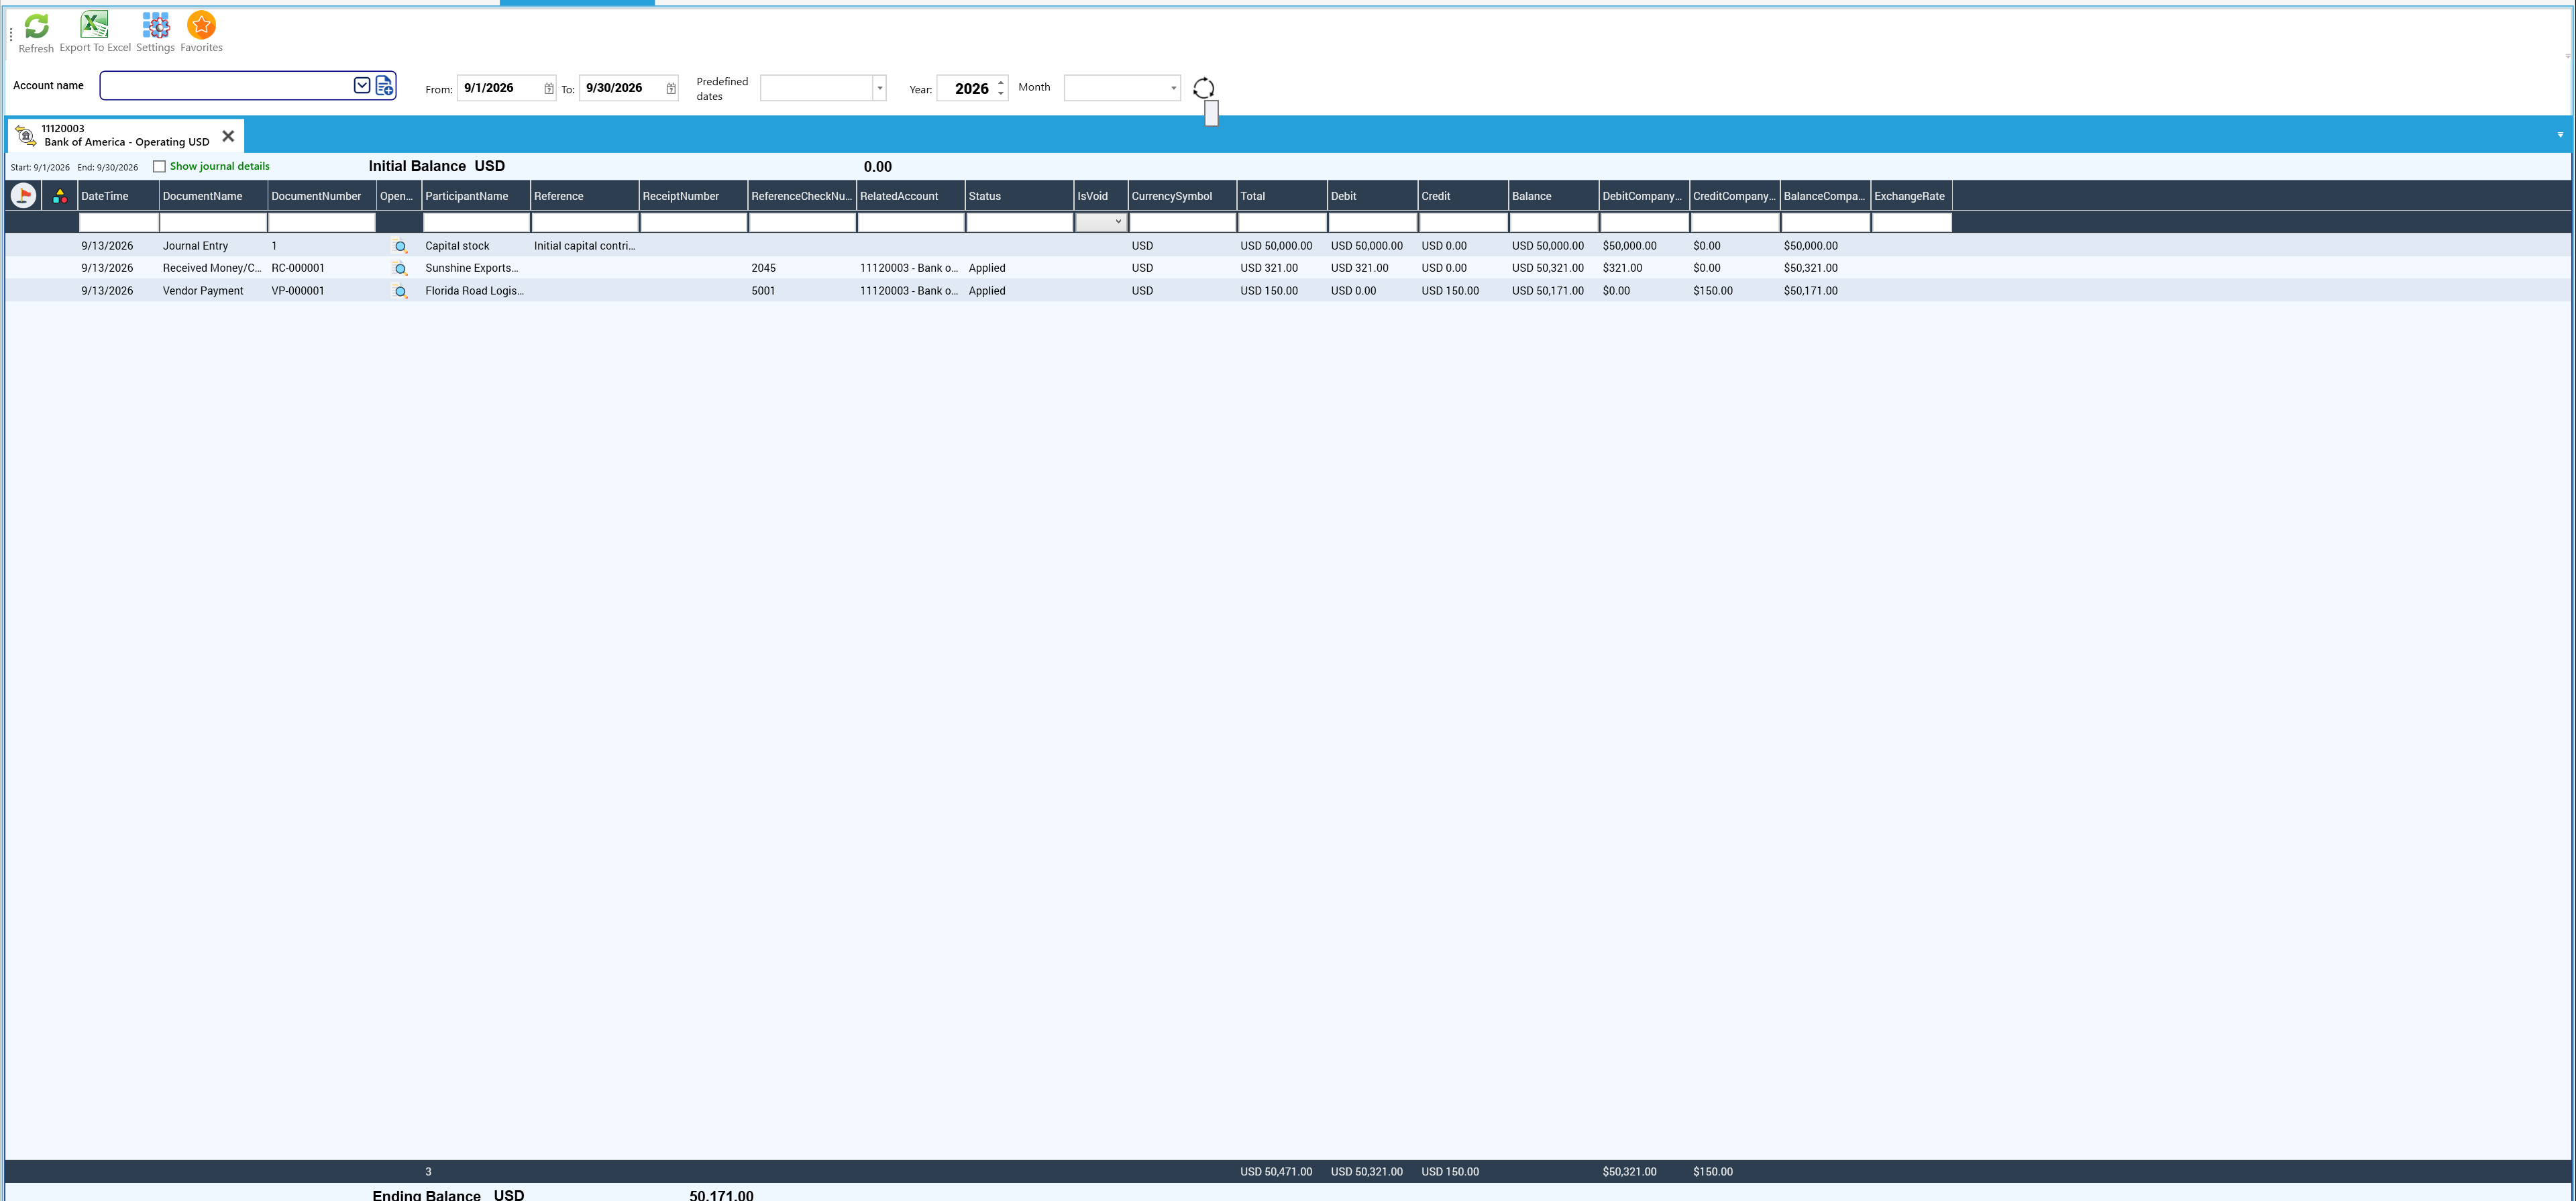Screen dimensions: 2576x1201
Task: Open the Month dropdown
Action: click(1173, 88)
